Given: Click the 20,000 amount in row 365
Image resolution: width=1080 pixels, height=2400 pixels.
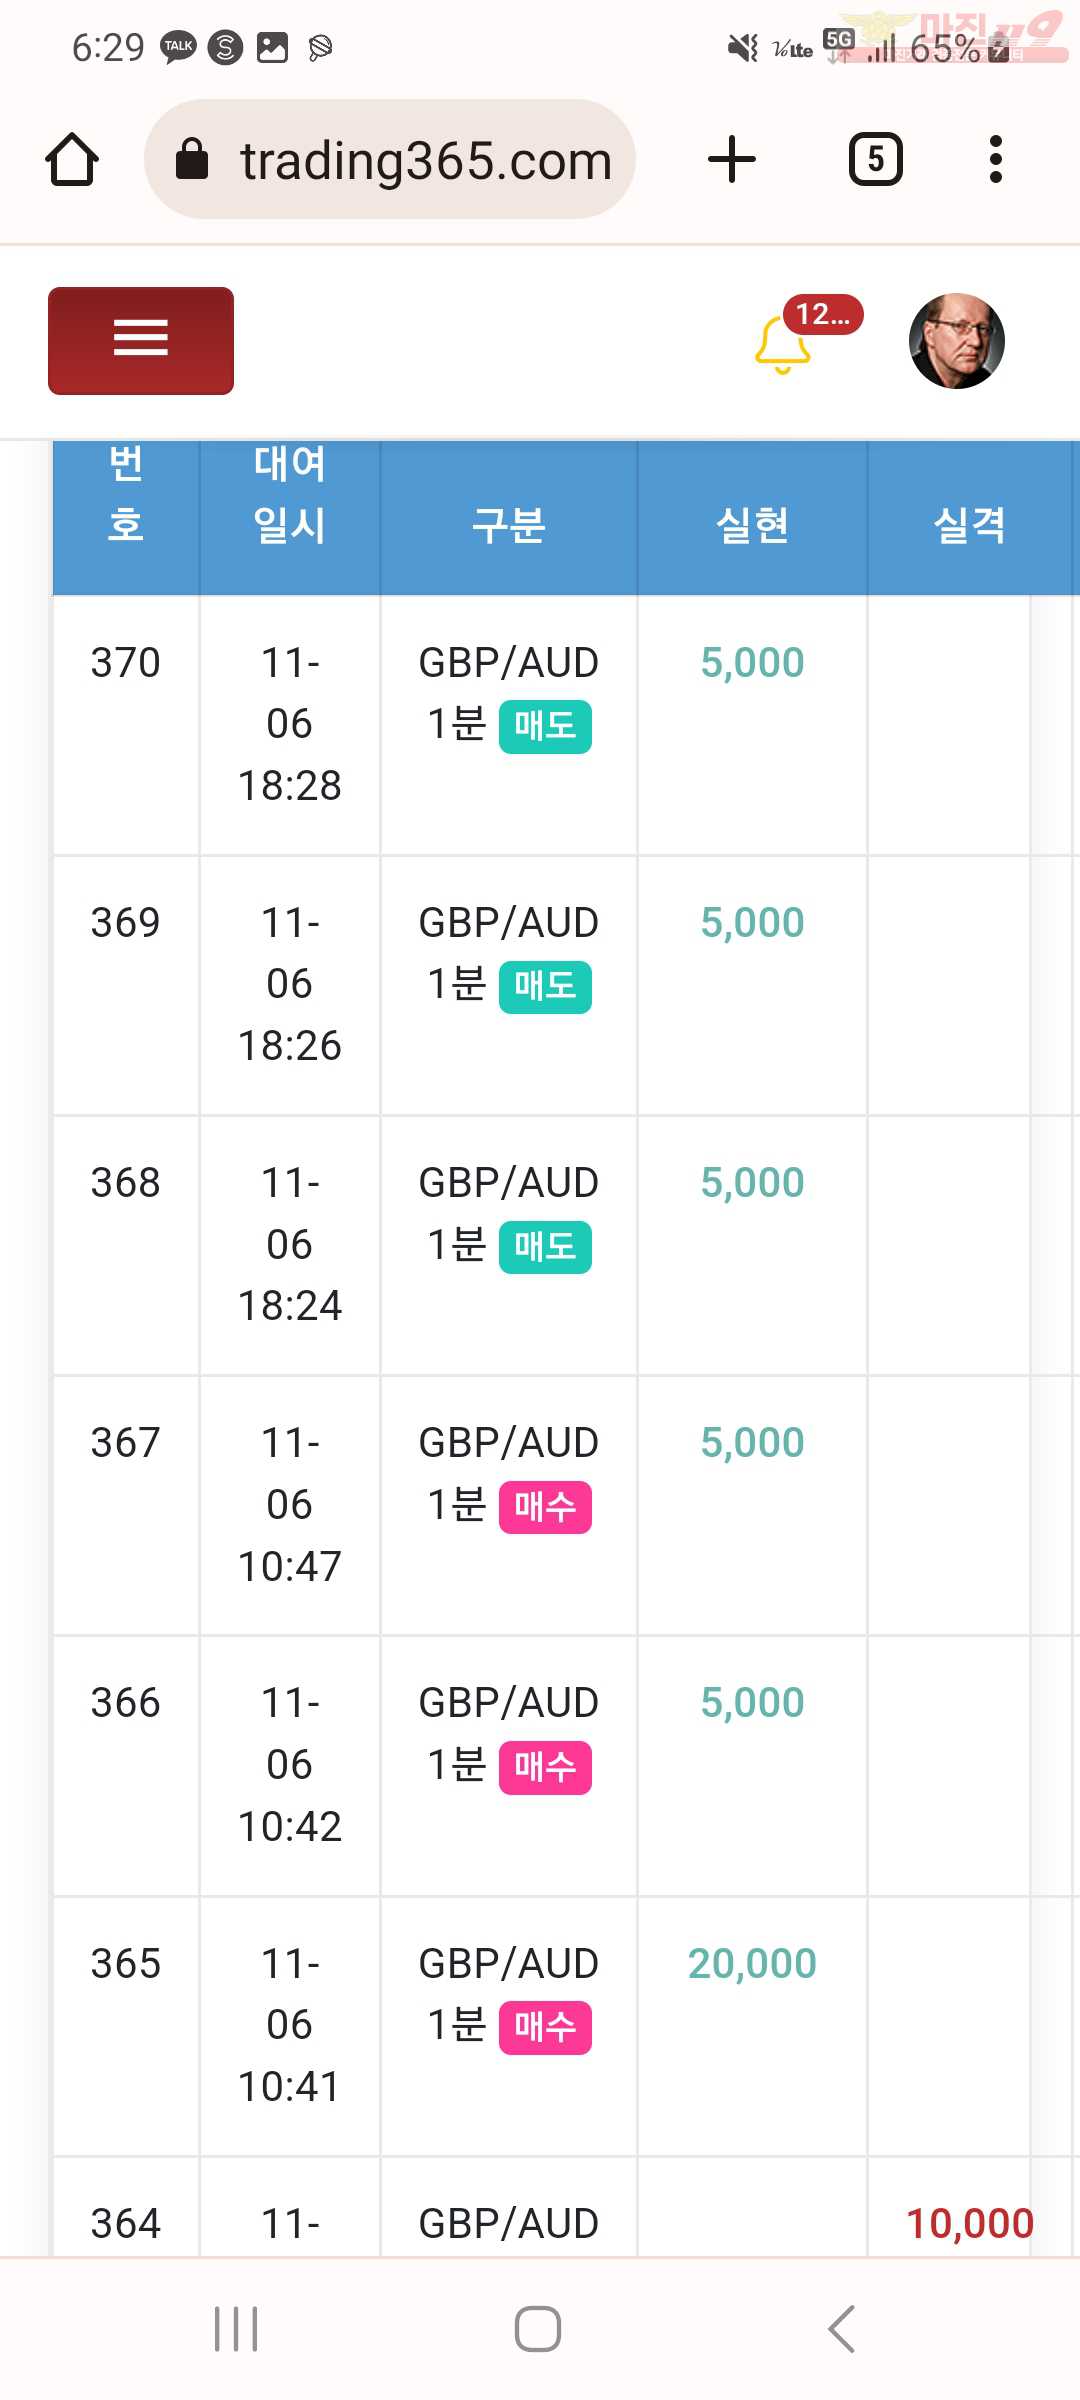Looking at the screenshot, I should click(753, 1963).
